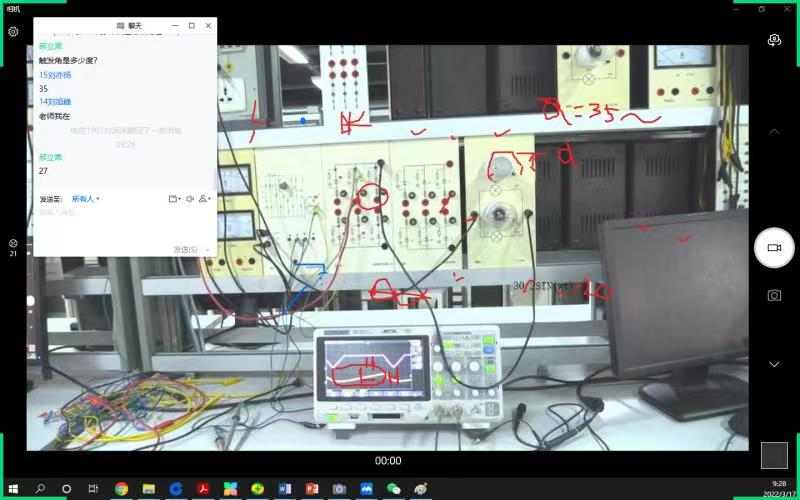
Task: Click the timer/HDR icon on left edge
Action: point(13,244)
